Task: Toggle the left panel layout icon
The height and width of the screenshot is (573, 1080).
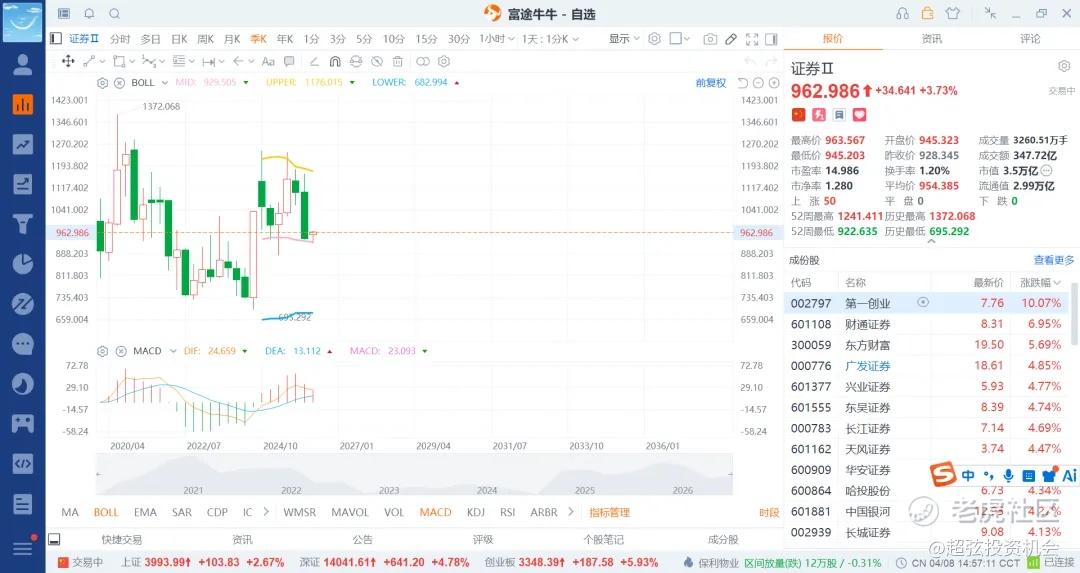Action: pyautogui.click(x=56, y=39)
